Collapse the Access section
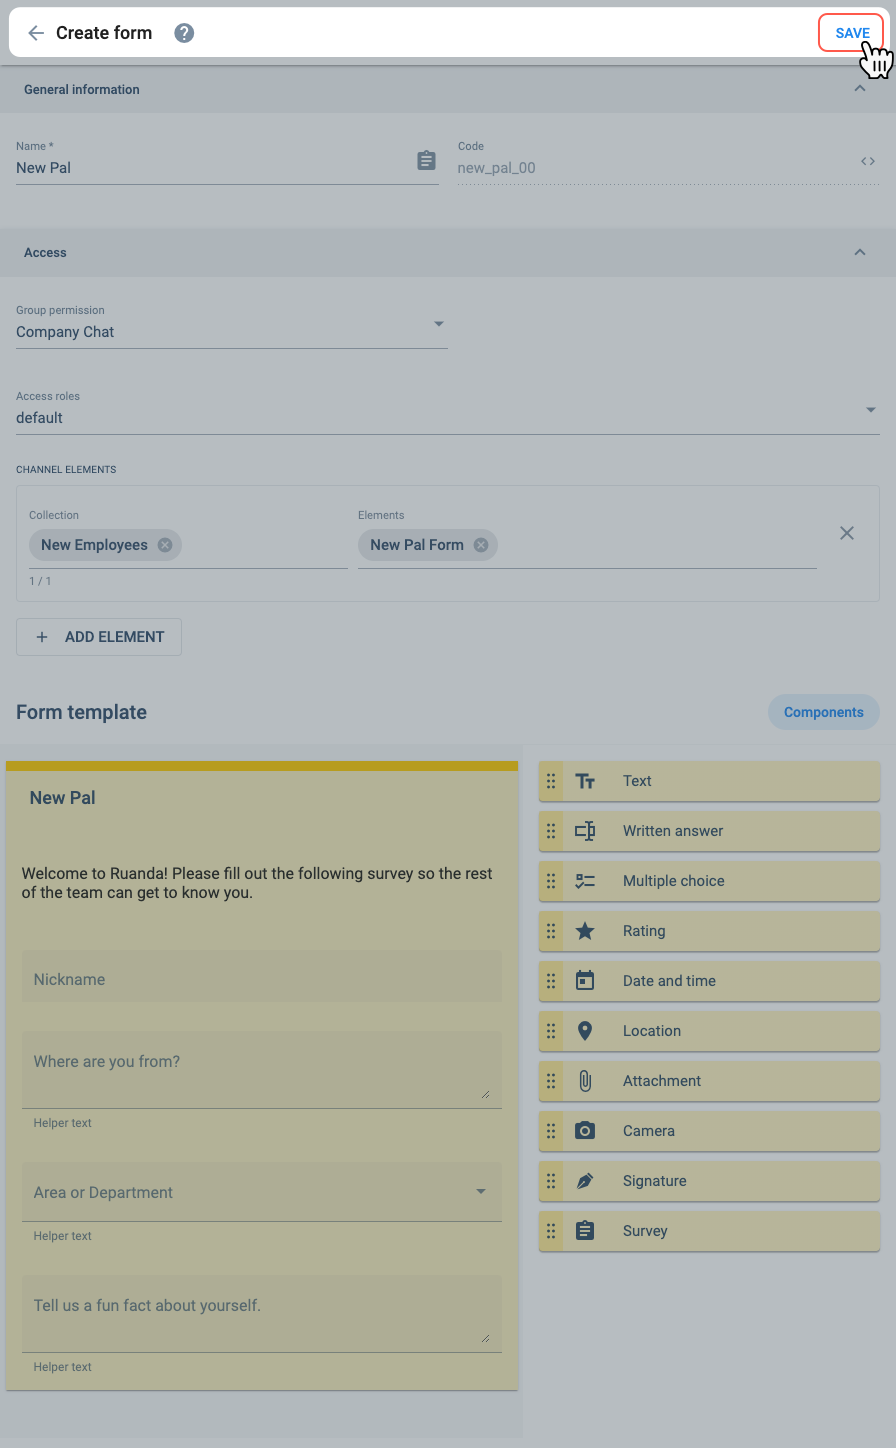The width and height of the screenshot is (896, 1448). 860,252
